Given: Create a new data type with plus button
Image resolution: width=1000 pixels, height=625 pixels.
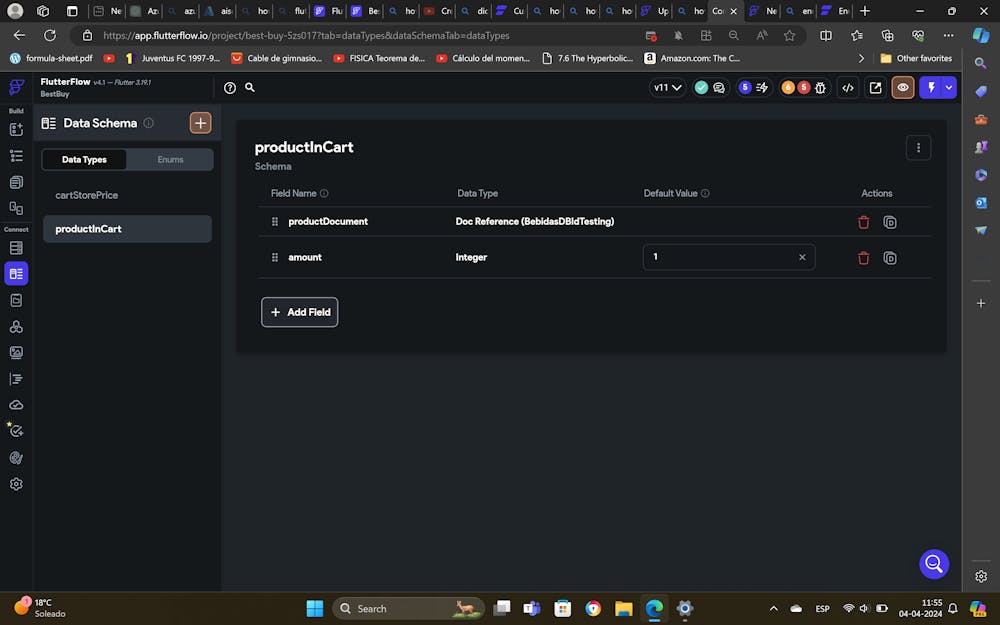Looking at the screenshot, I should 200,123.
